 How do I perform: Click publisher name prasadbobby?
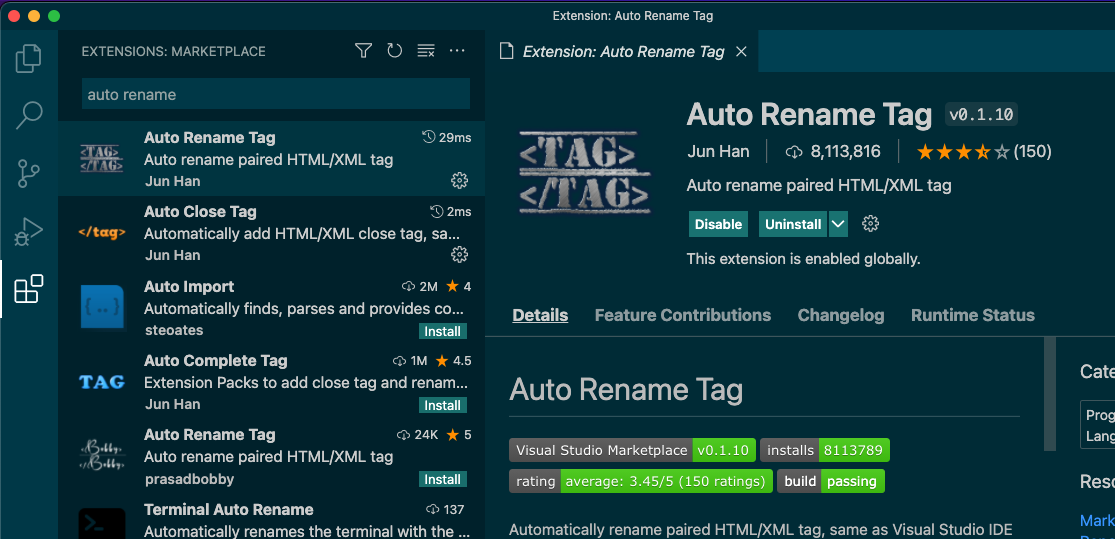[188, 479]
